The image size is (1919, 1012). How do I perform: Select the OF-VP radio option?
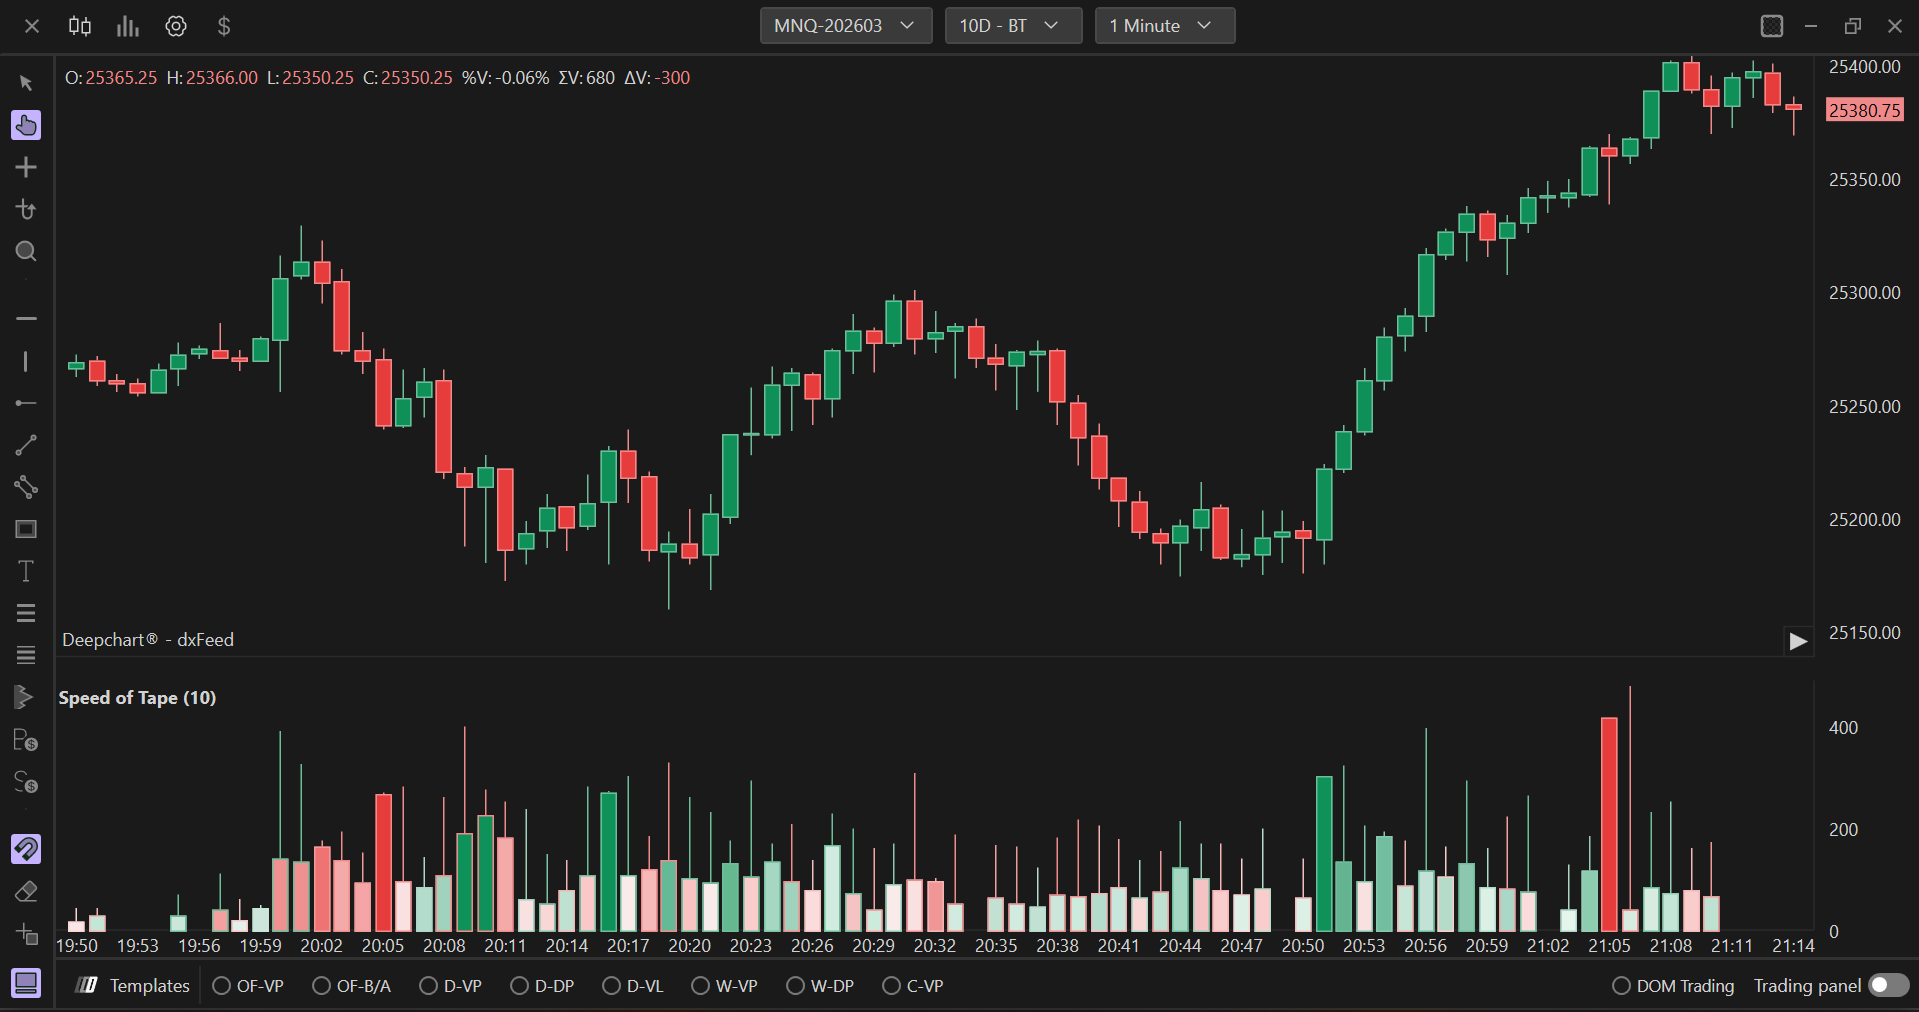[222, 986]
